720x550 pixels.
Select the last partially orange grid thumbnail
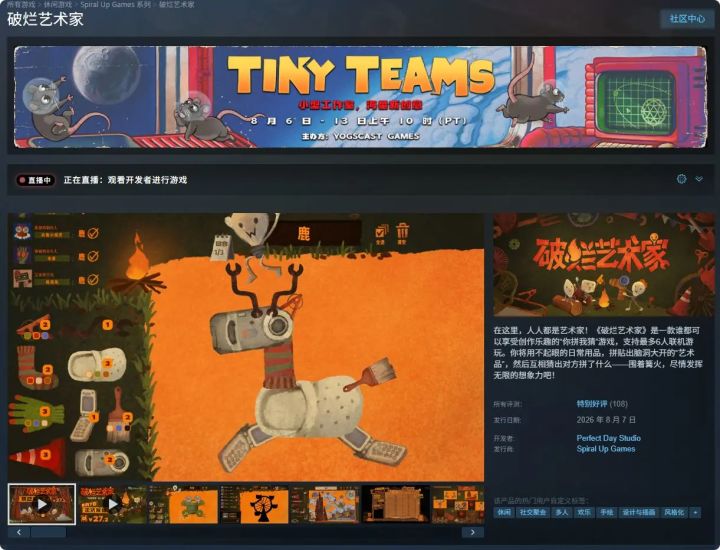(x=458, y=504)
